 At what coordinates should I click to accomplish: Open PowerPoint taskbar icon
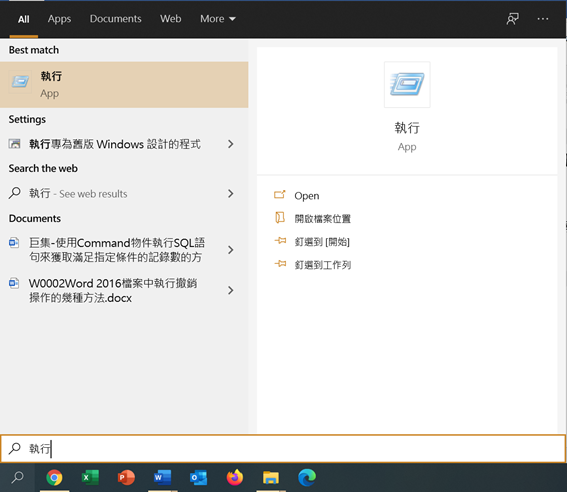tap(126, 478)
